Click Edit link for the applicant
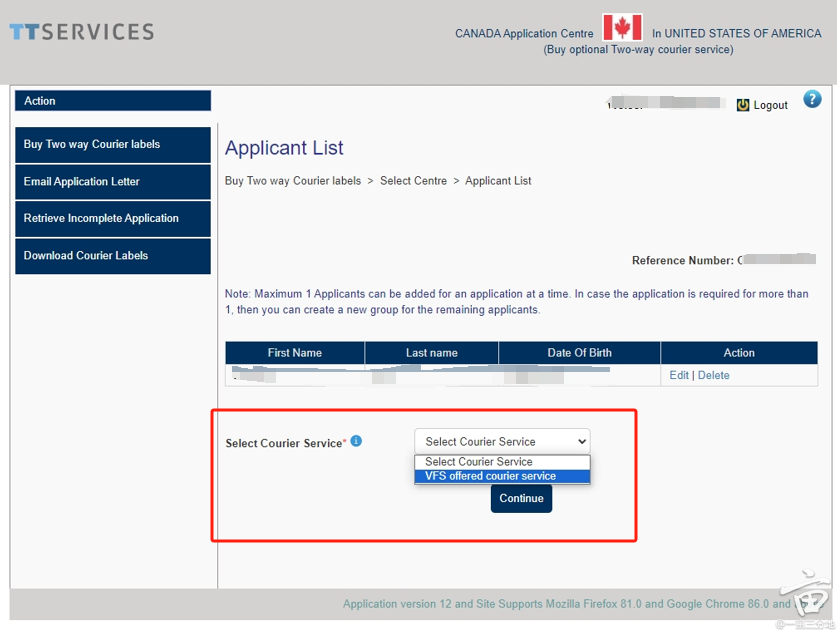Screen dimensions: 837x630 click(x=679, y=375)
